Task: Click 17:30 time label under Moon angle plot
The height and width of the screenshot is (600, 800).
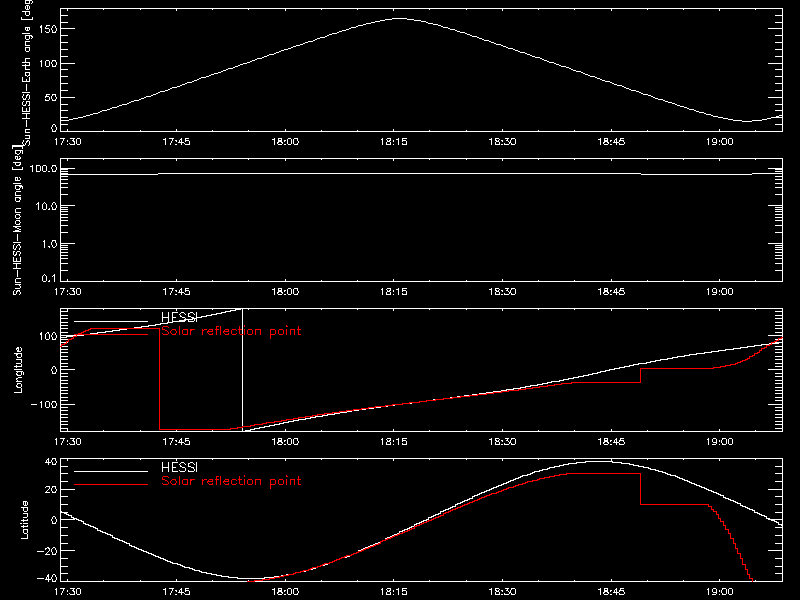Action: pyautogui.click(x=67, y=291)
